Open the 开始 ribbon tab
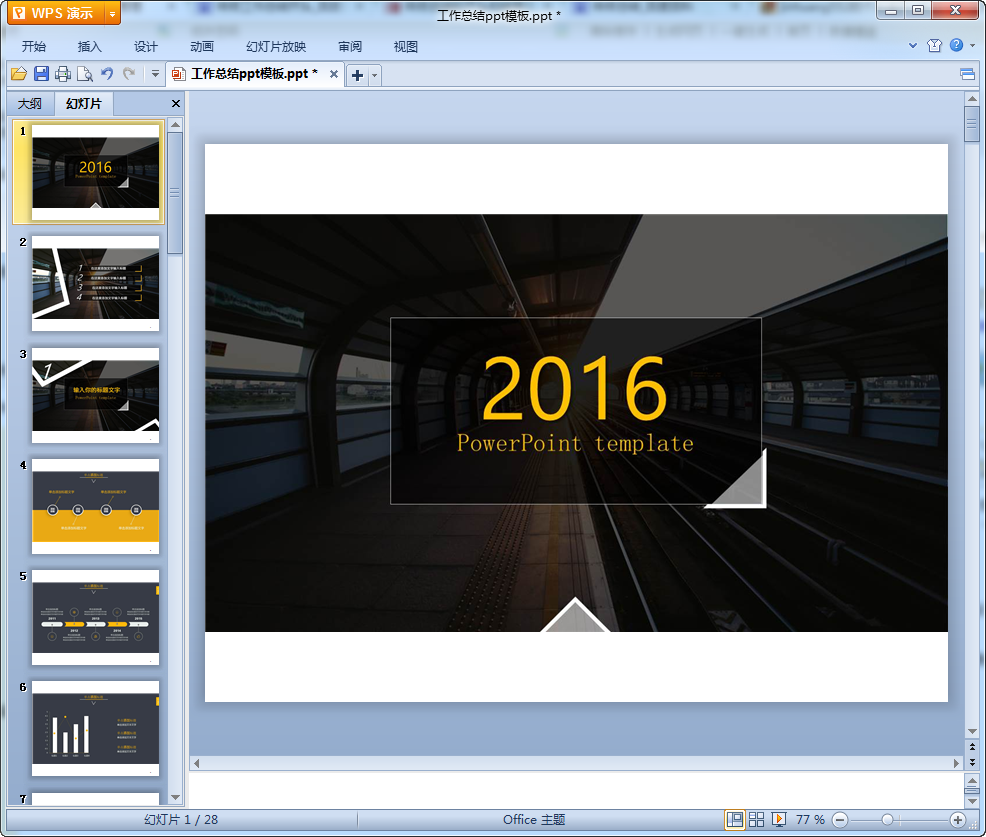Image resolution: width=986 pixels, height=837 pixels. click(x=33, y=47)
